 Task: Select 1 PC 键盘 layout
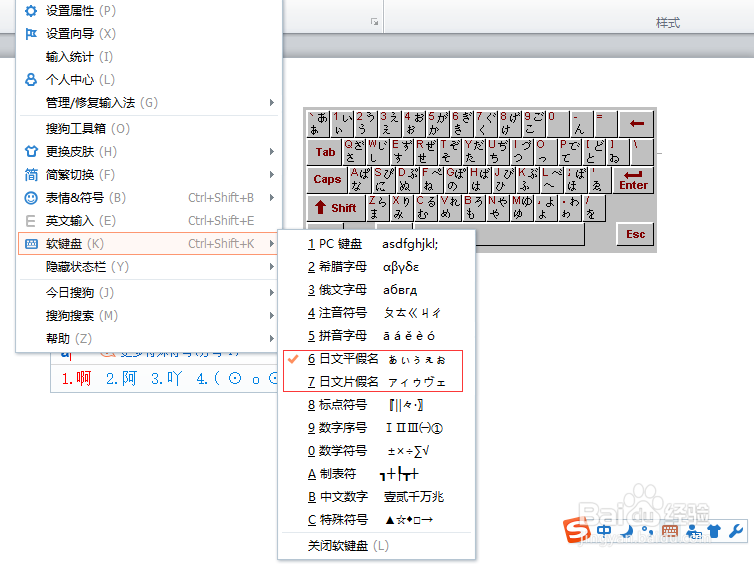pos(376,244)
